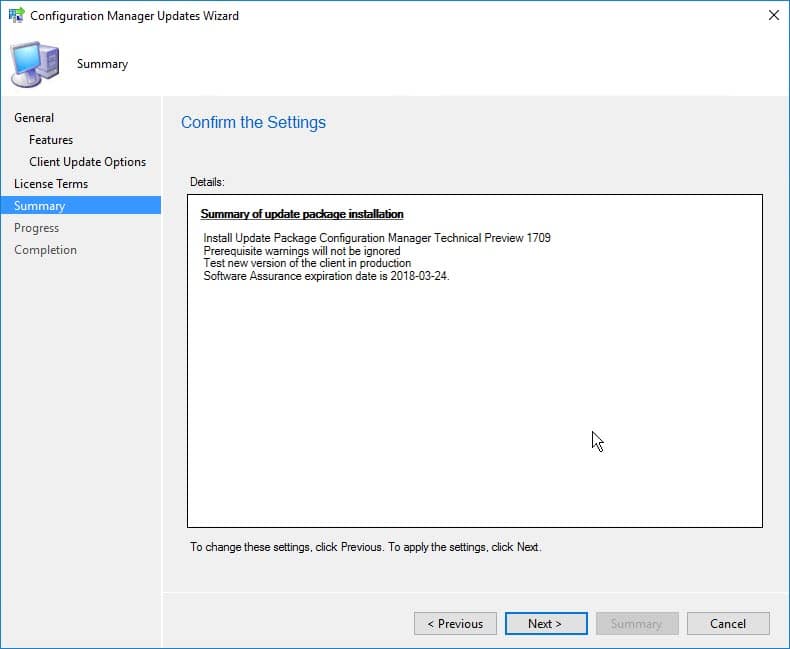Go to Client Update Options step

[87, 162]
